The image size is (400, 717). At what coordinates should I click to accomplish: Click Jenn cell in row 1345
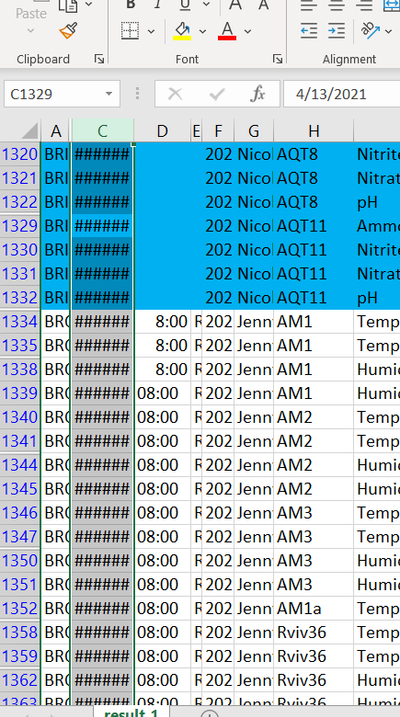point(254,489)
